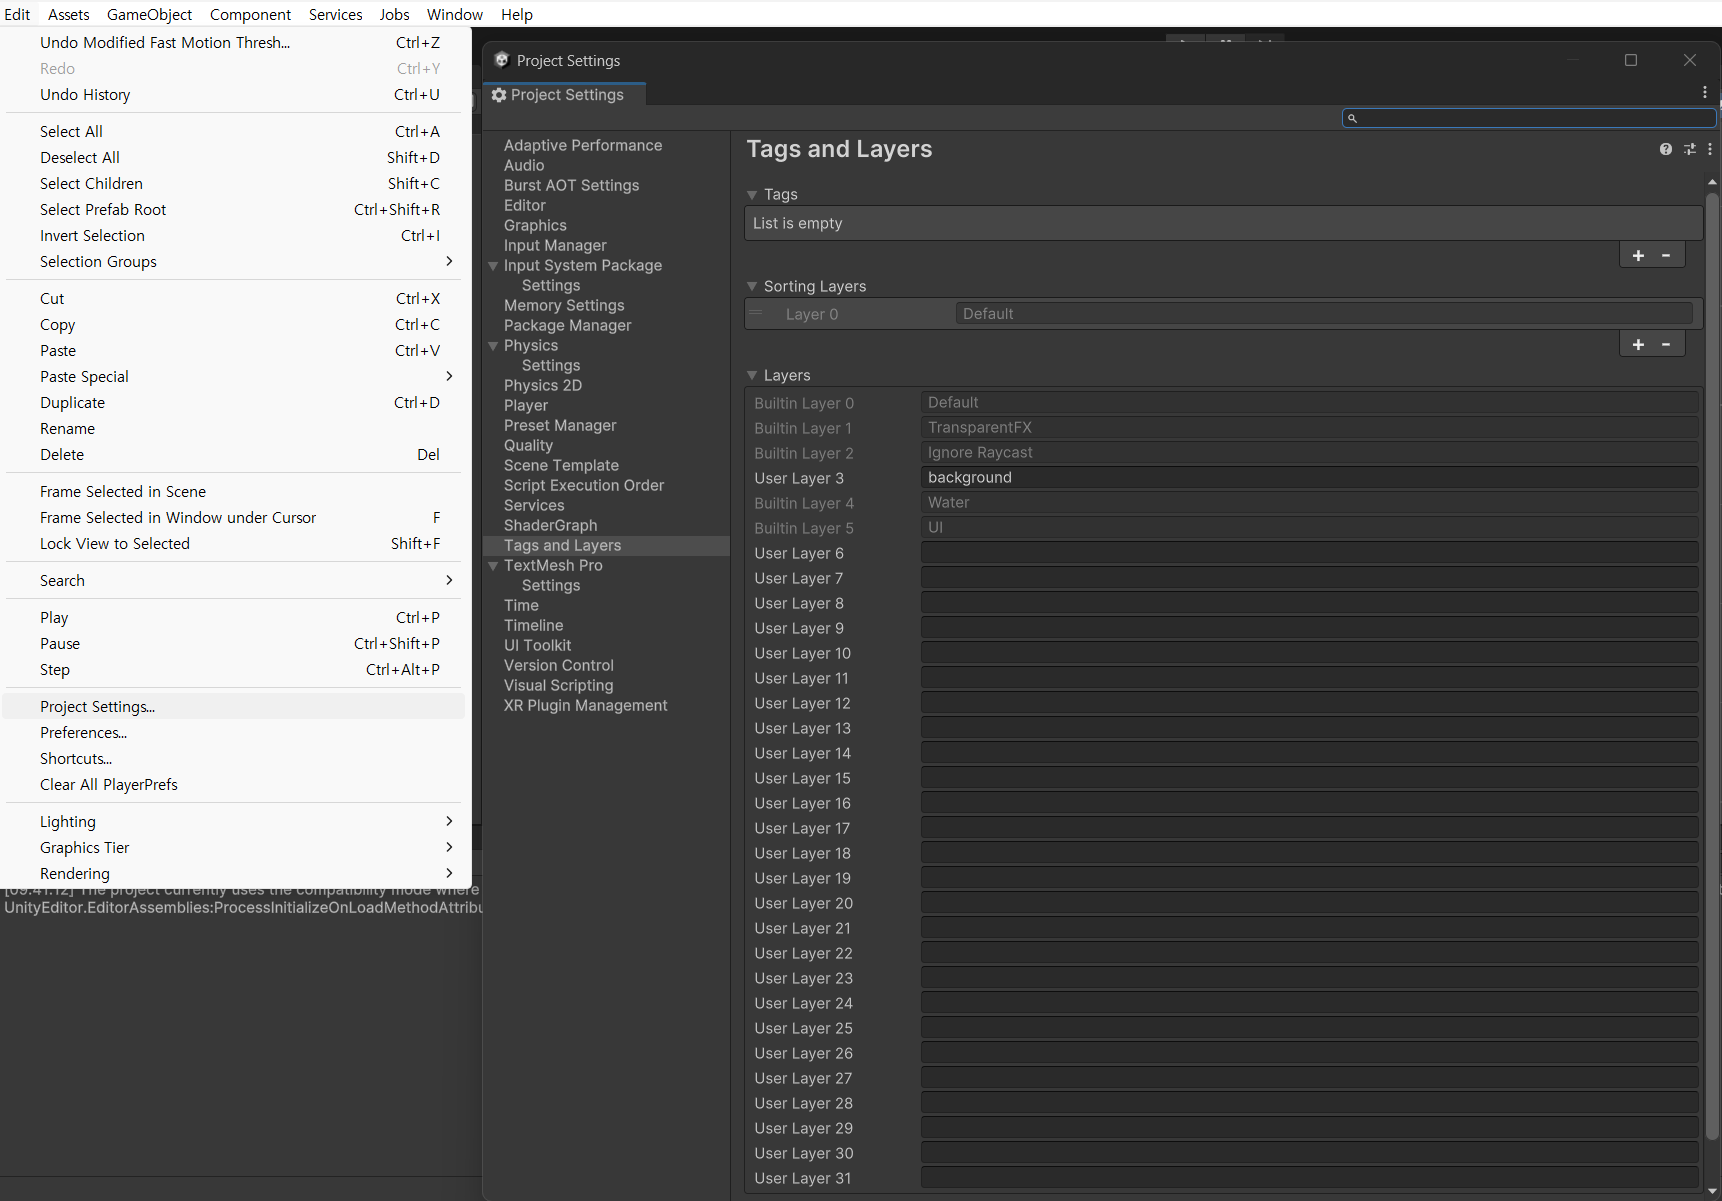Click the magnifier icon in settings search

(x=1352, y=118)
